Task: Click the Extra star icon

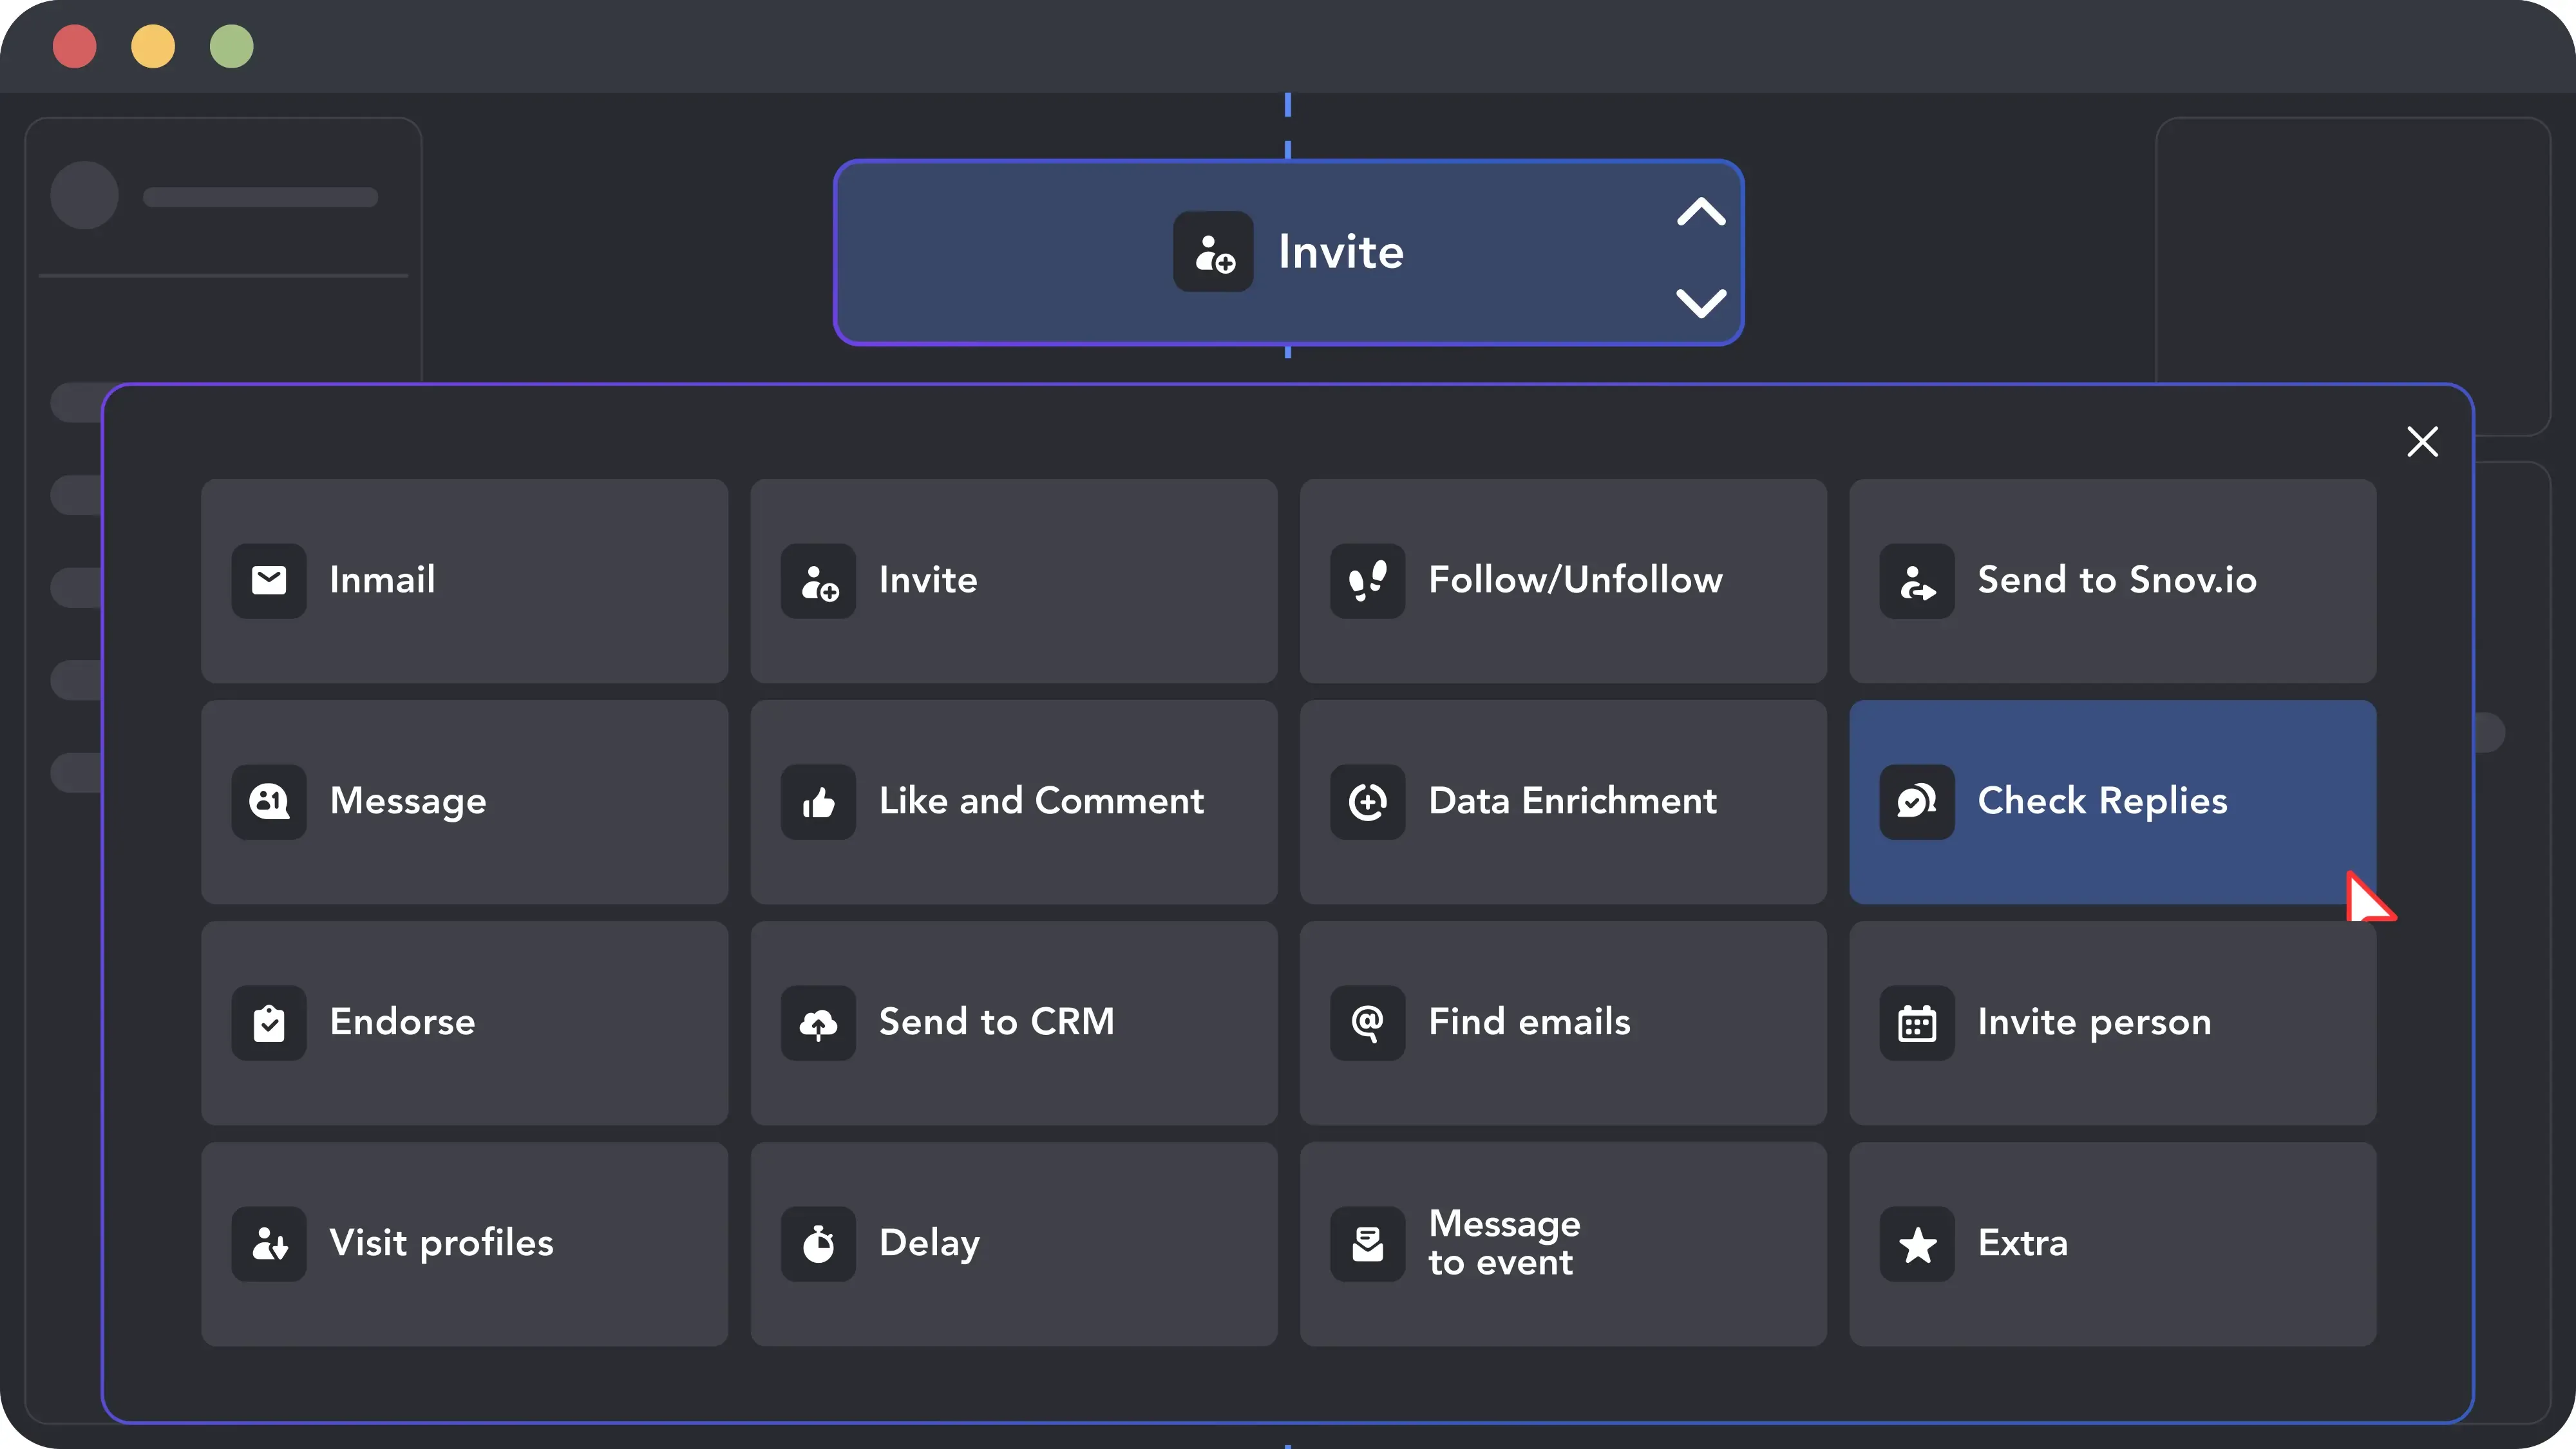Action: click(x=1916, y=1243)
